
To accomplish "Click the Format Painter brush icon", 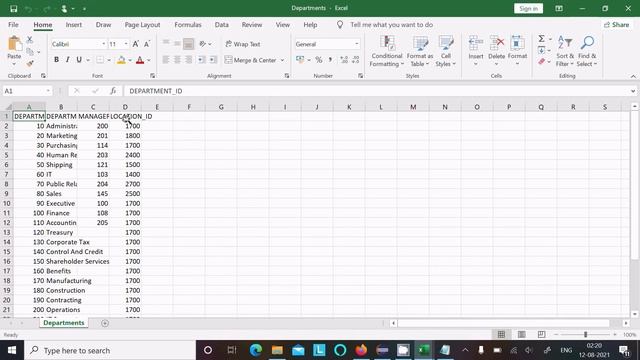I will 29,63.
